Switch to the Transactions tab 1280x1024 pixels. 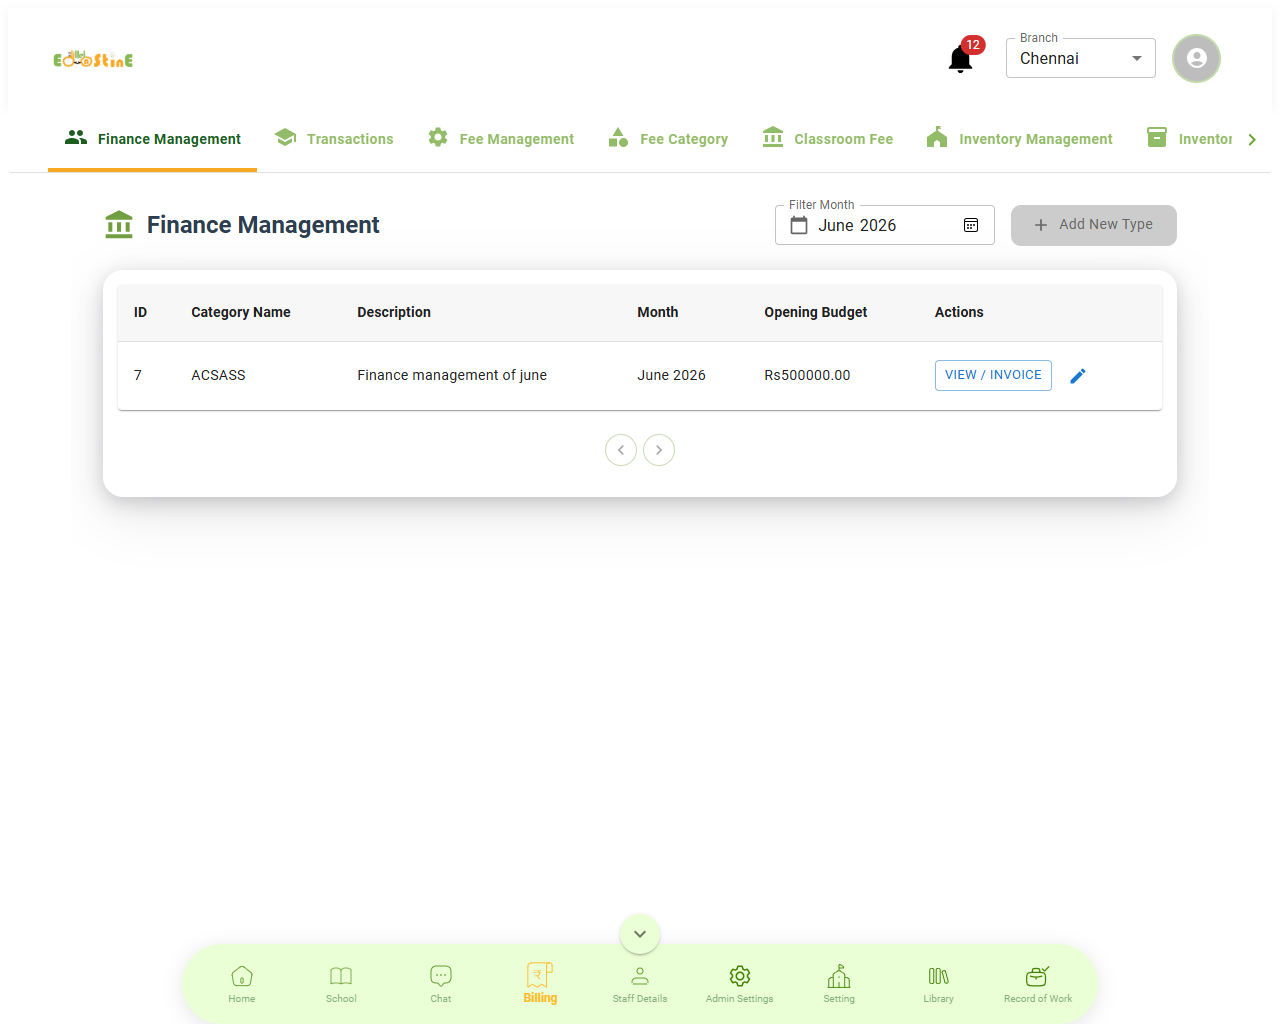(x=334, y=139)
